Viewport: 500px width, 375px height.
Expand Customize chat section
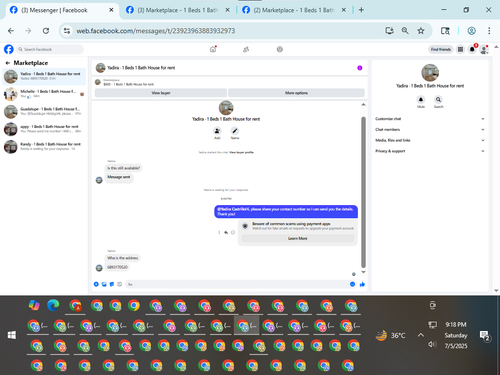pos(430,119)
